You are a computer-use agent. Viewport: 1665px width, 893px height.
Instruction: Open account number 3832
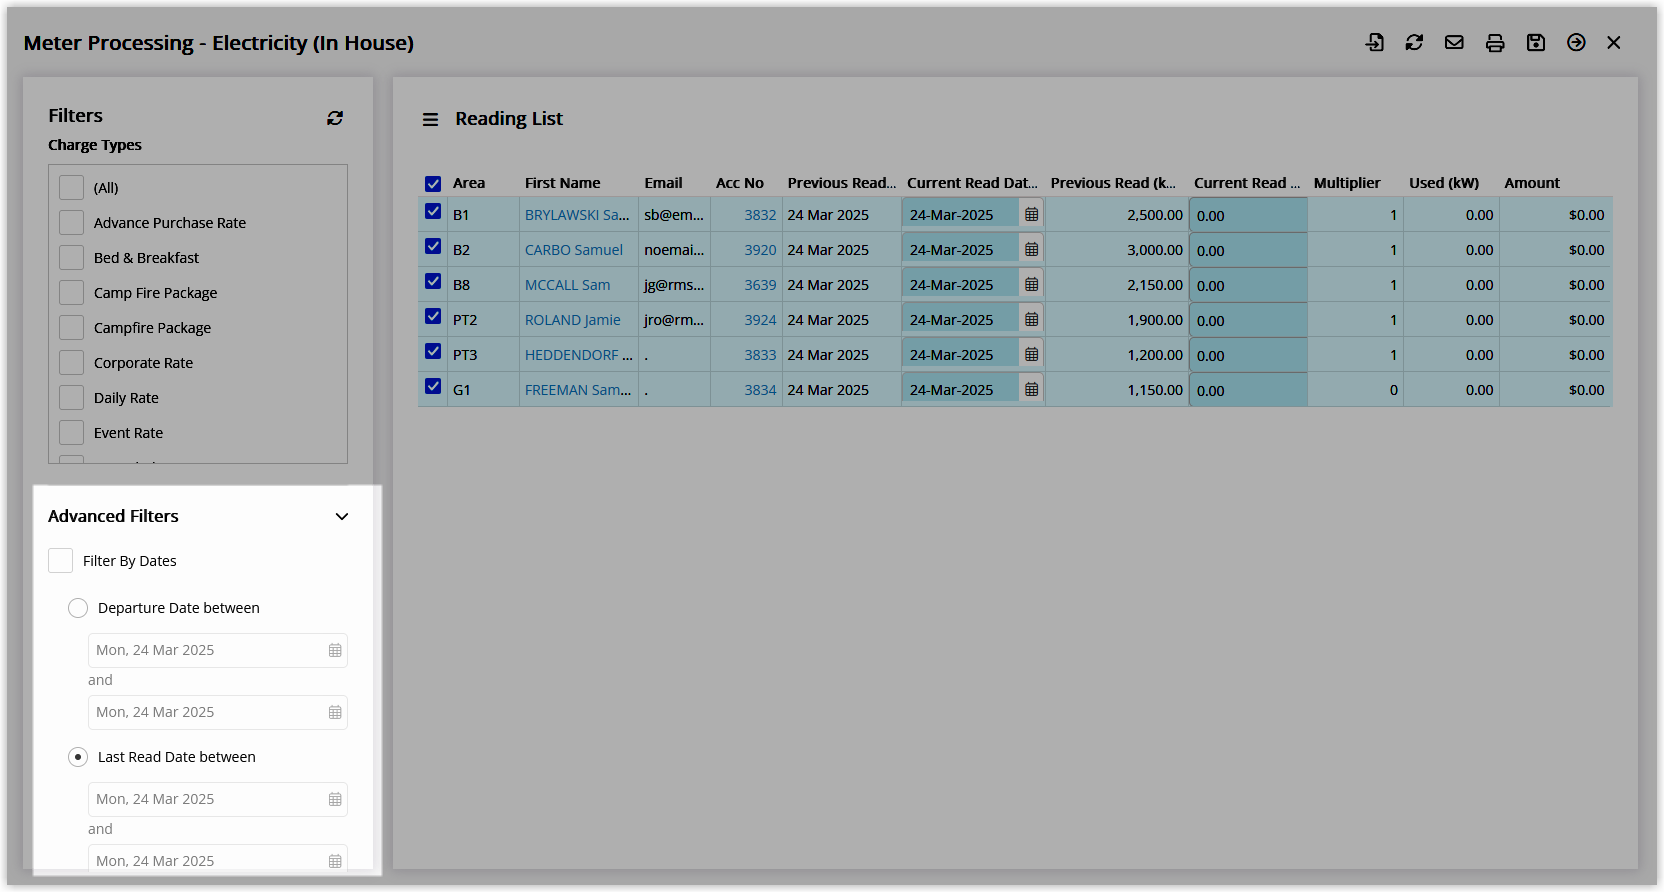(x=760, y=215)
